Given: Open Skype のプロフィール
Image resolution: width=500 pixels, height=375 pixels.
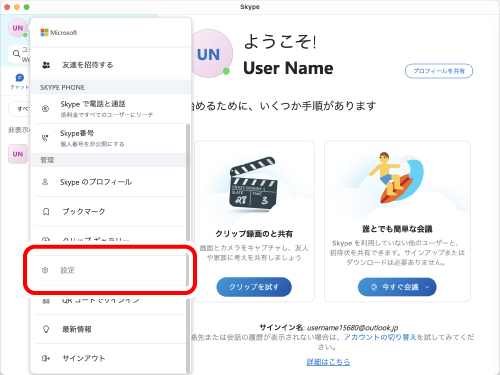Looking at the screenshot, I should 111,182.
